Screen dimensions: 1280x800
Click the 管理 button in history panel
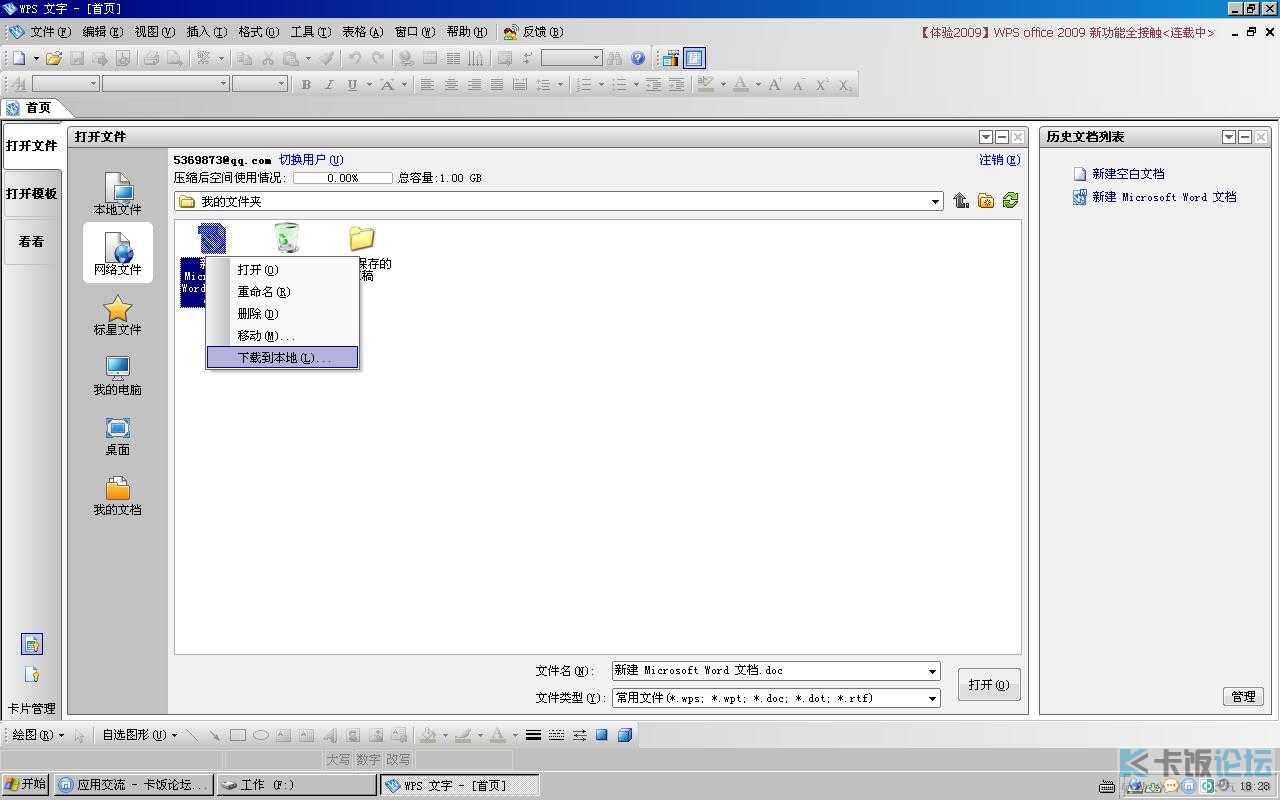1243,697
